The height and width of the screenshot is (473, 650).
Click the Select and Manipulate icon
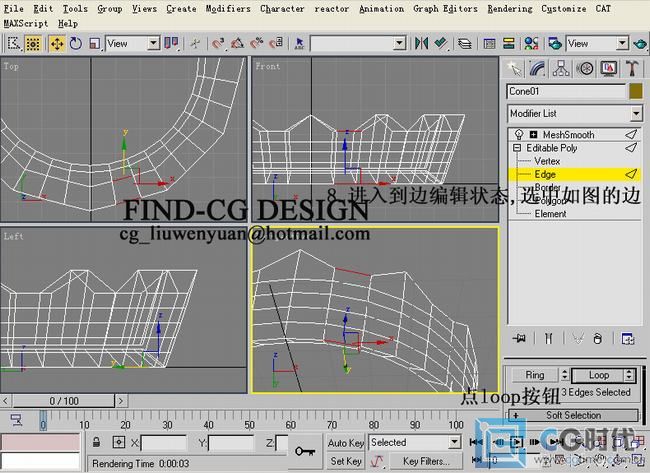tap(195, 43)
